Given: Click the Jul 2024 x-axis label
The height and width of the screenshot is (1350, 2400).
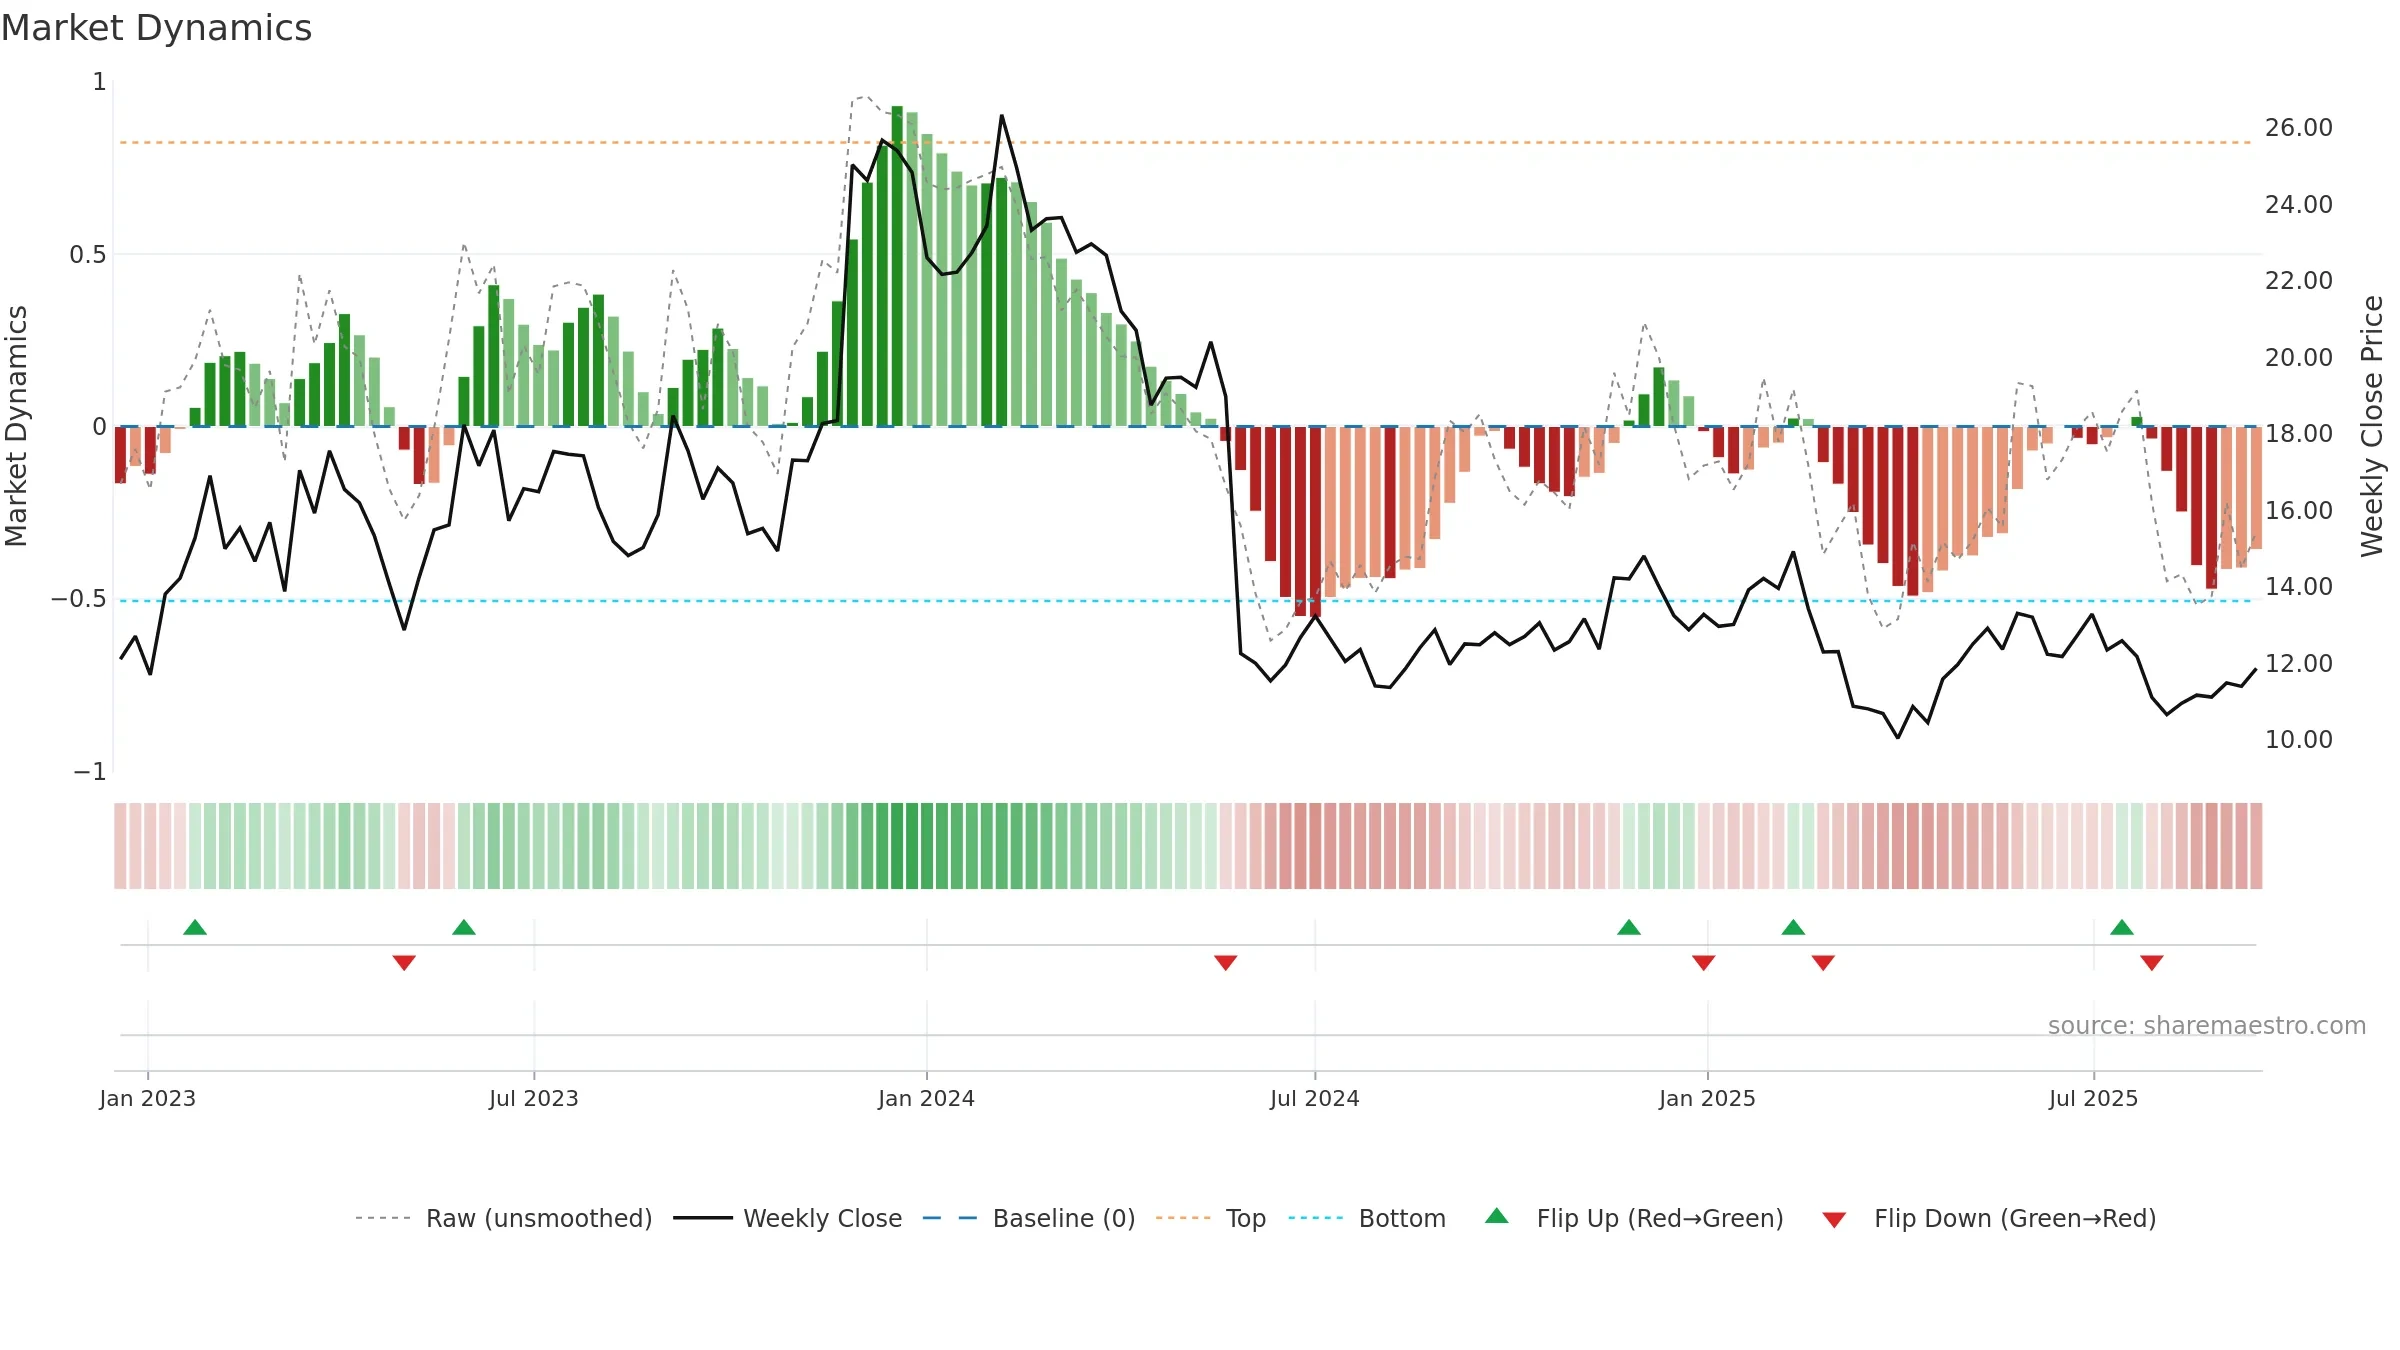Looking at the screenshot, I should pos(1315,1098).
